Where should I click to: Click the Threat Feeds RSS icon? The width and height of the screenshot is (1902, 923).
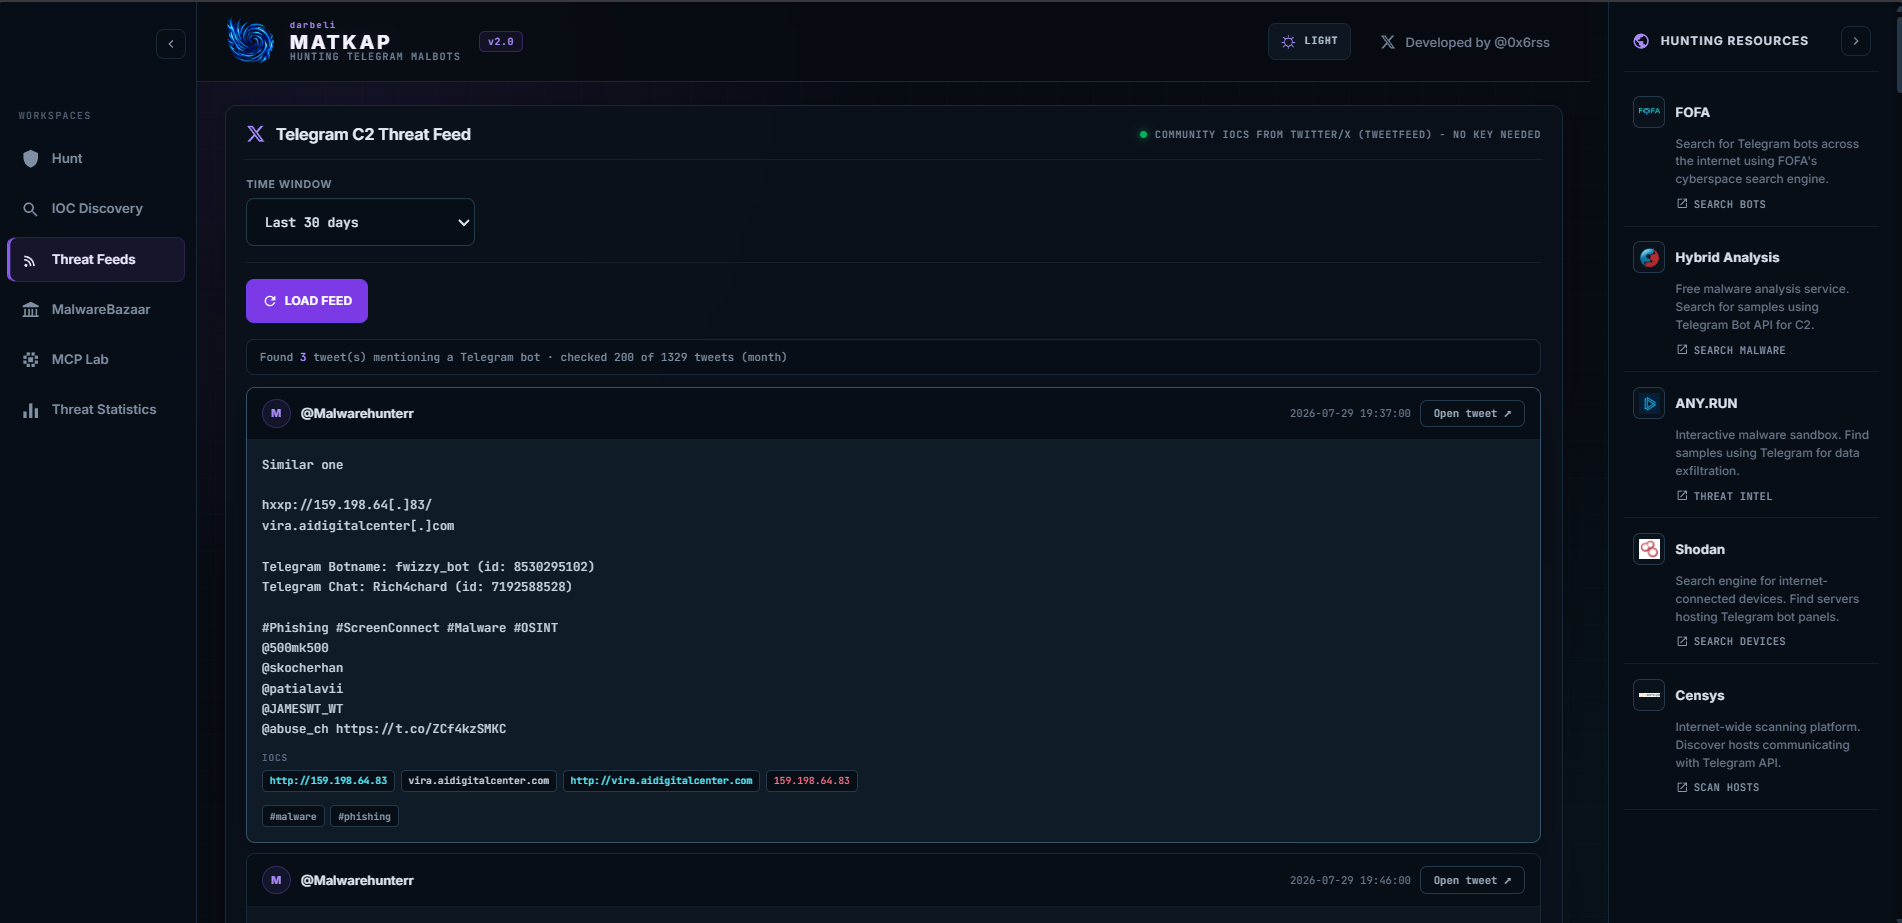coord(31,260)
